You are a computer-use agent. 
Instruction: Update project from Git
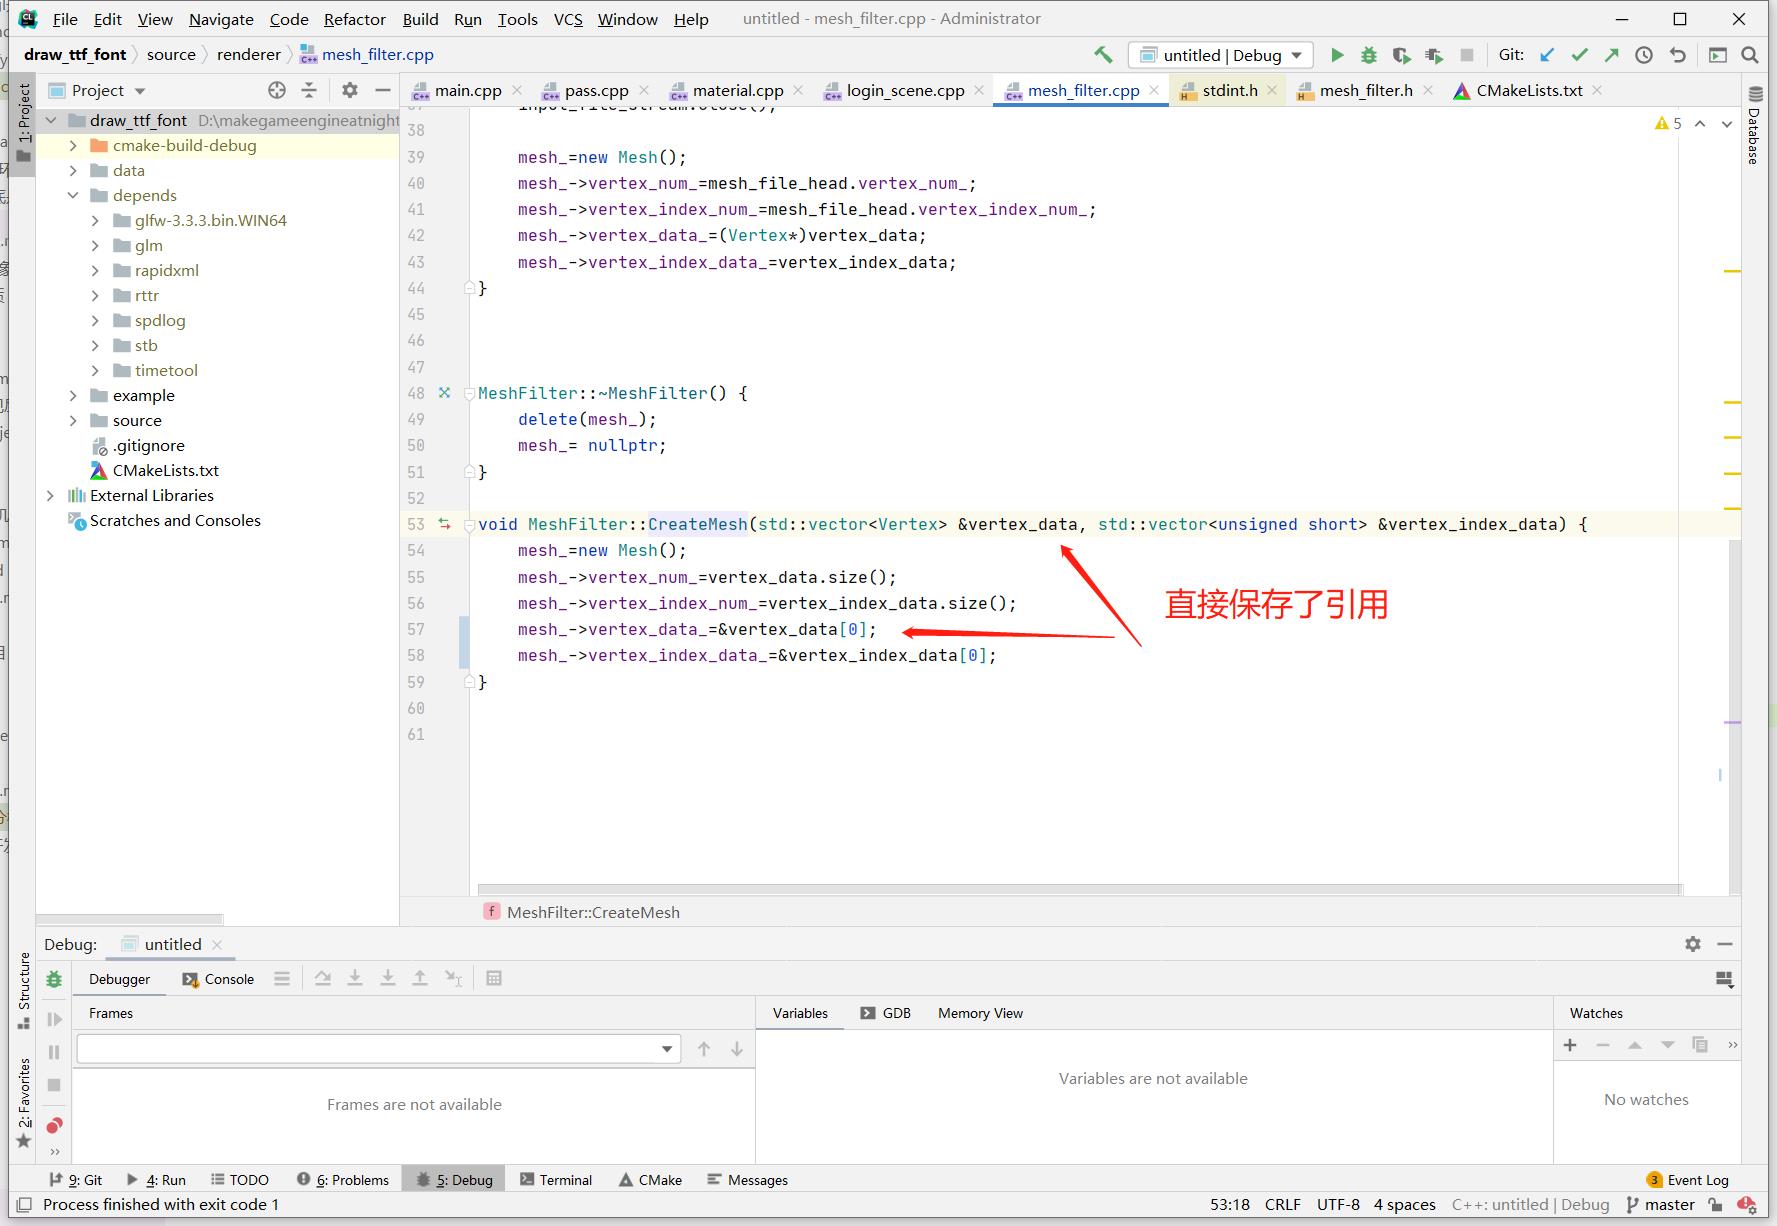point(1547,55)
